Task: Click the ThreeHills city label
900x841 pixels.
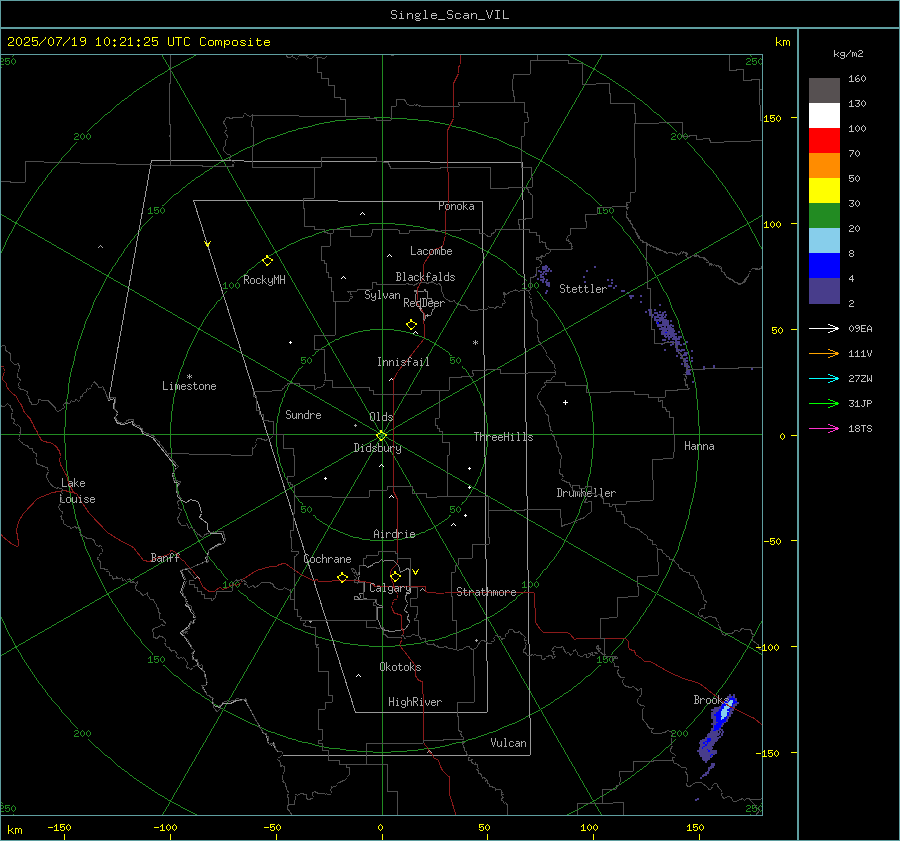Action: tap(503, 437)
